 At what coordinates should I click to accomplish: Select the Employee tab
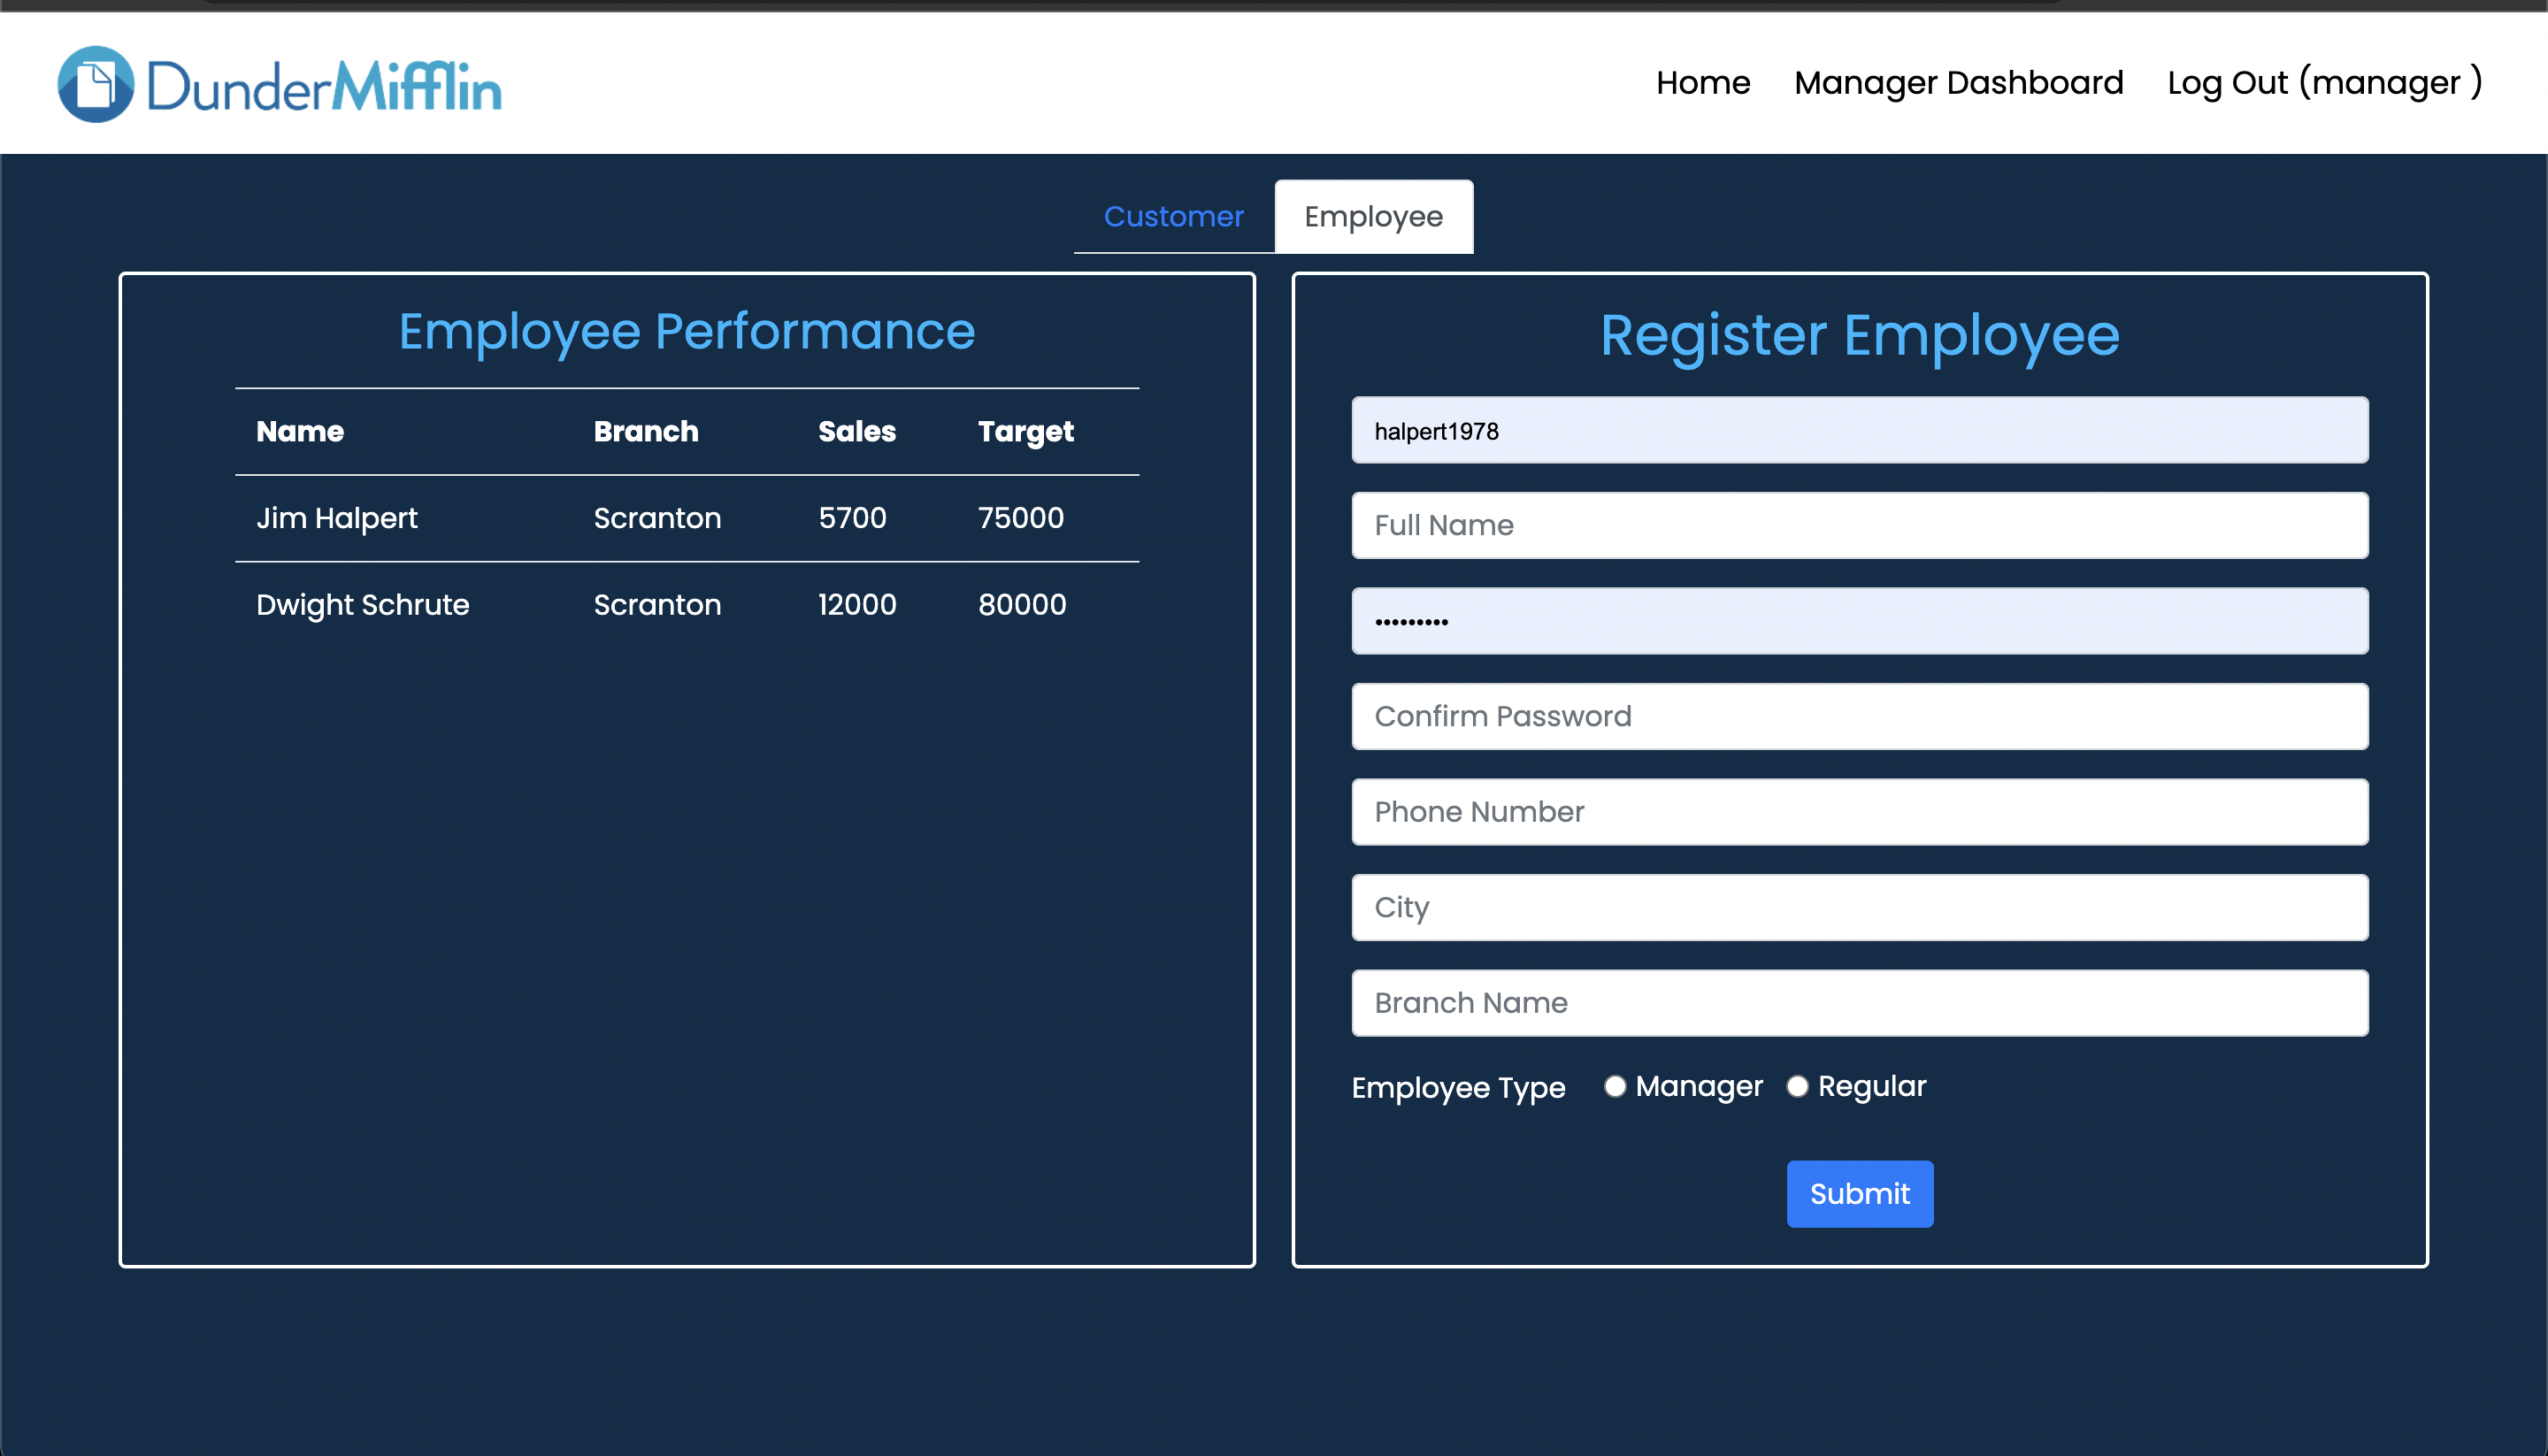coord(1373,217)
